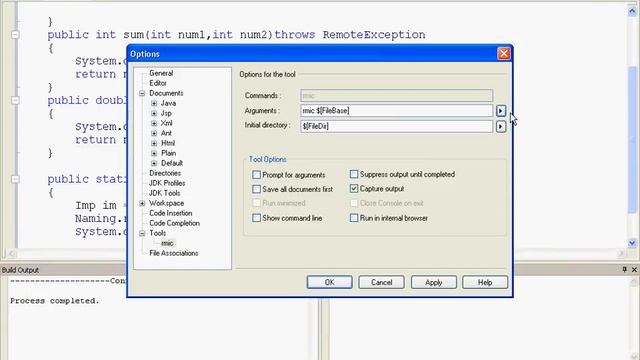The height and width of the screenshot is (360, 640).
Task: Click the RemoteException text in the editor
Action: [x=374, y=35]
